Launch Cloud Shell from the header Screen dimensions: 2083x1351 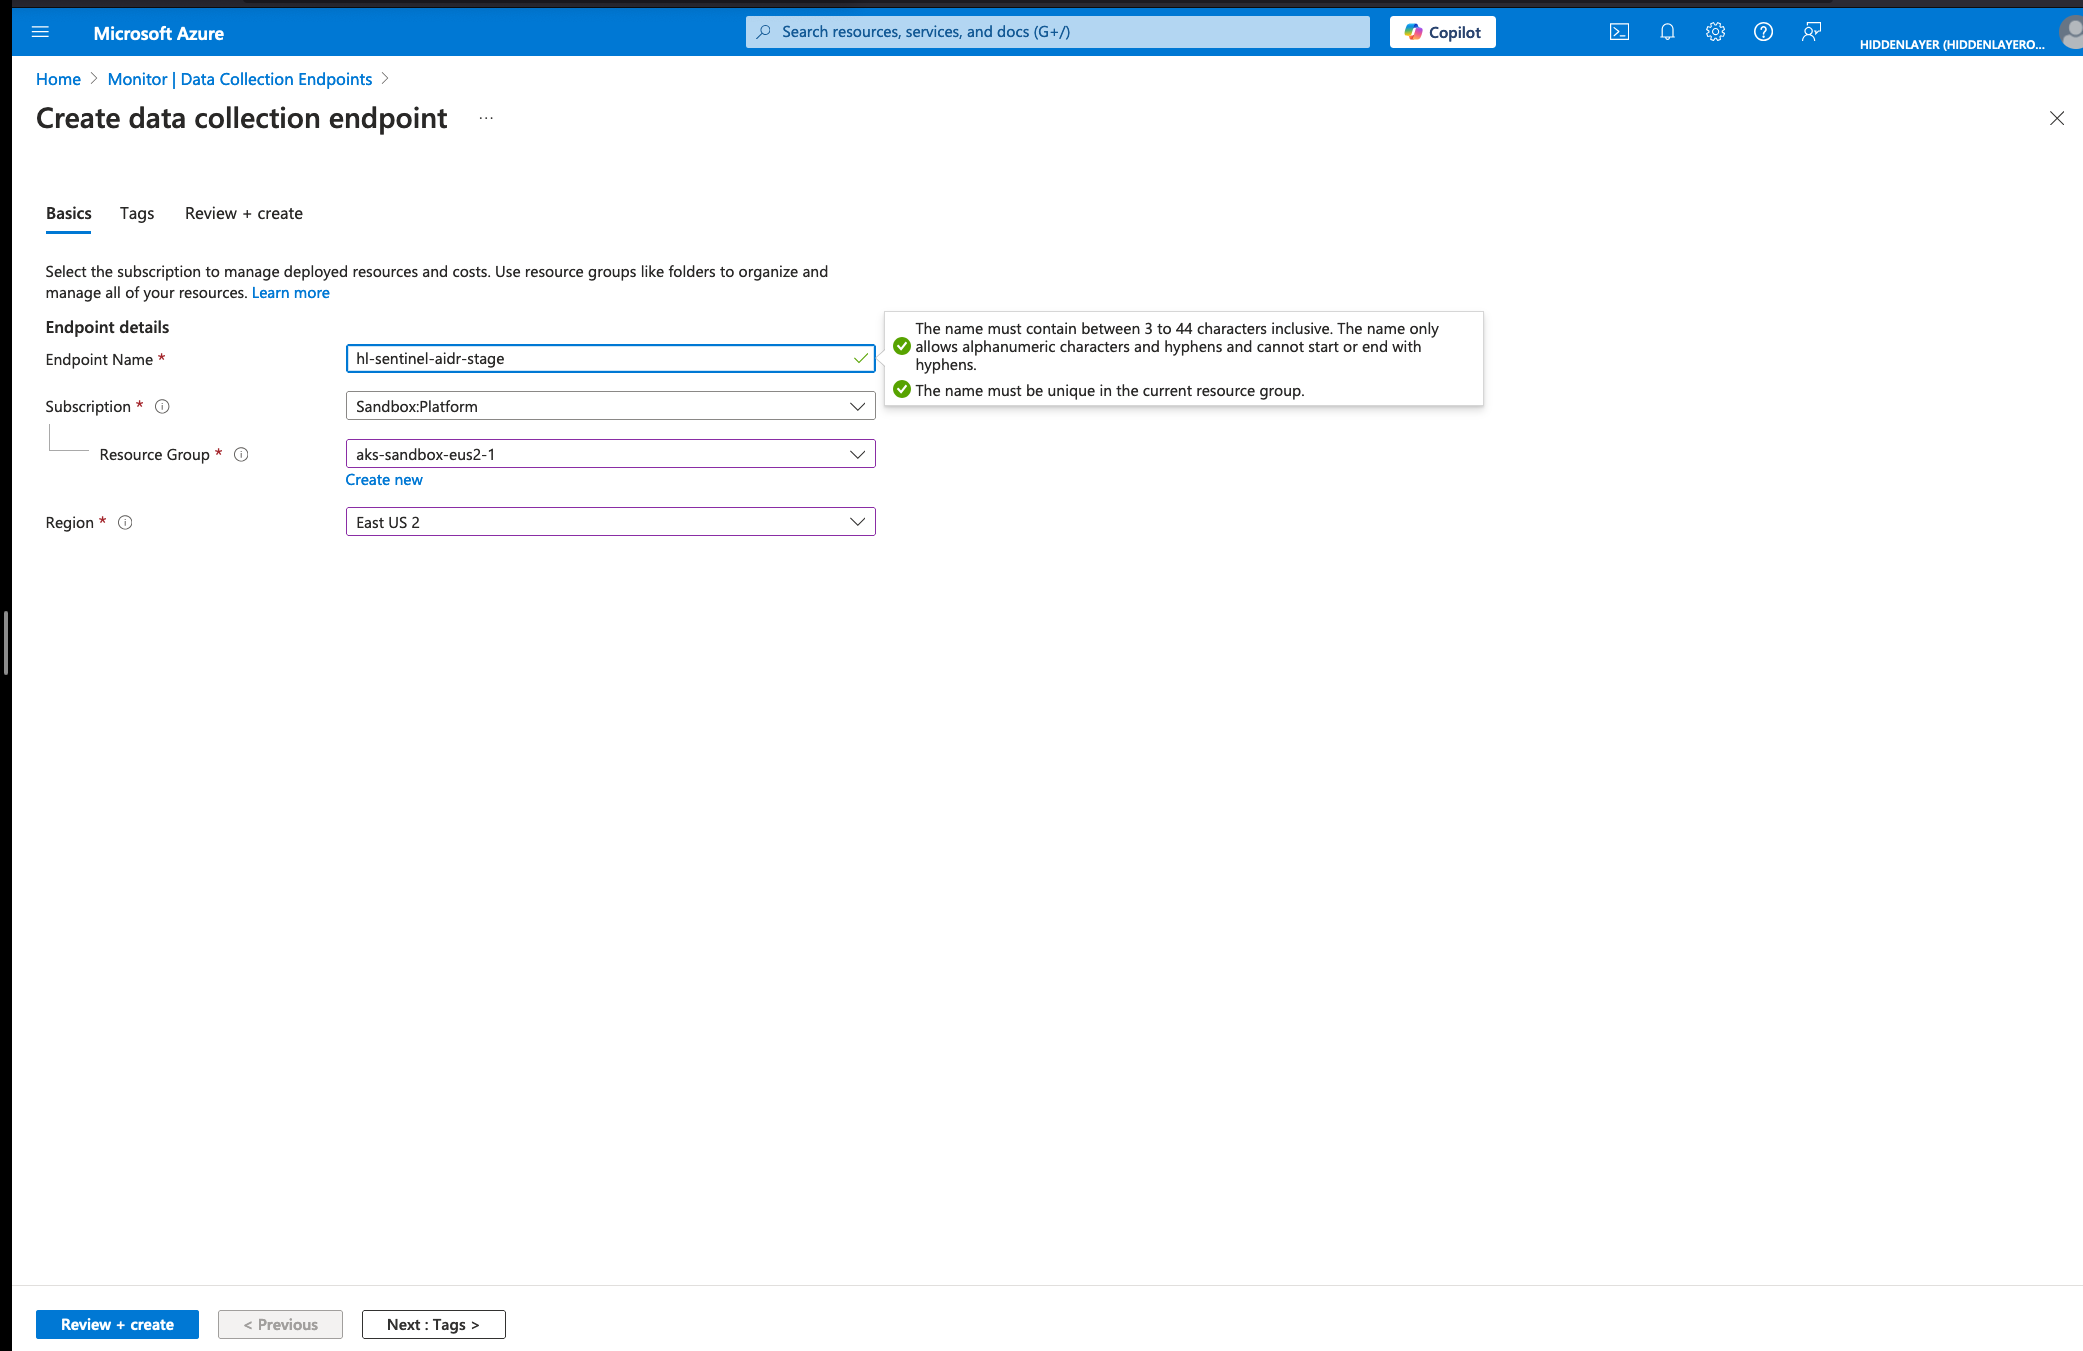tap(1619, 32)
